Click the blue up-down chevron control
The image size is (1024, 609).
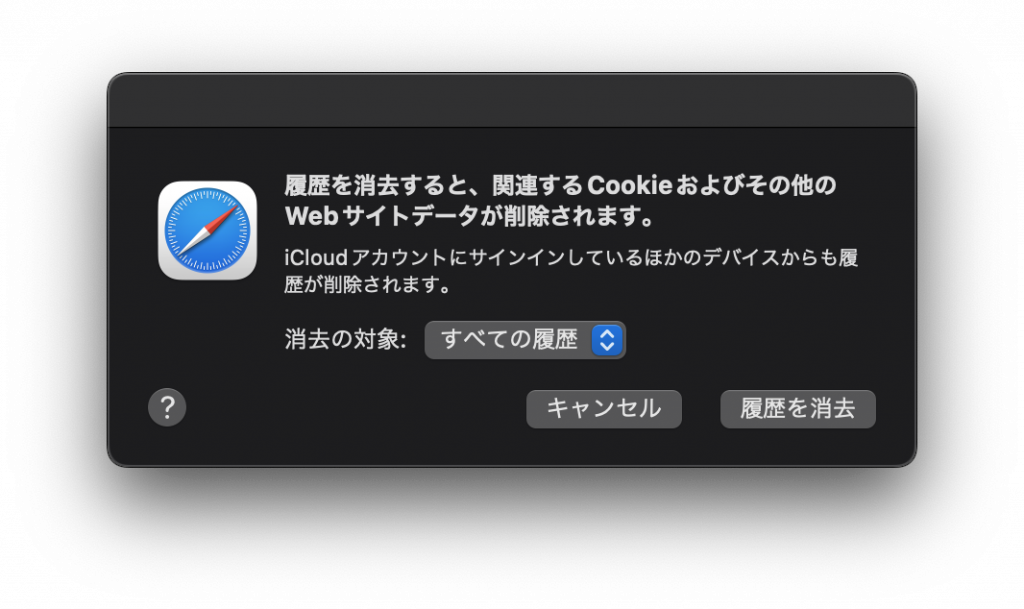point(607,340)
